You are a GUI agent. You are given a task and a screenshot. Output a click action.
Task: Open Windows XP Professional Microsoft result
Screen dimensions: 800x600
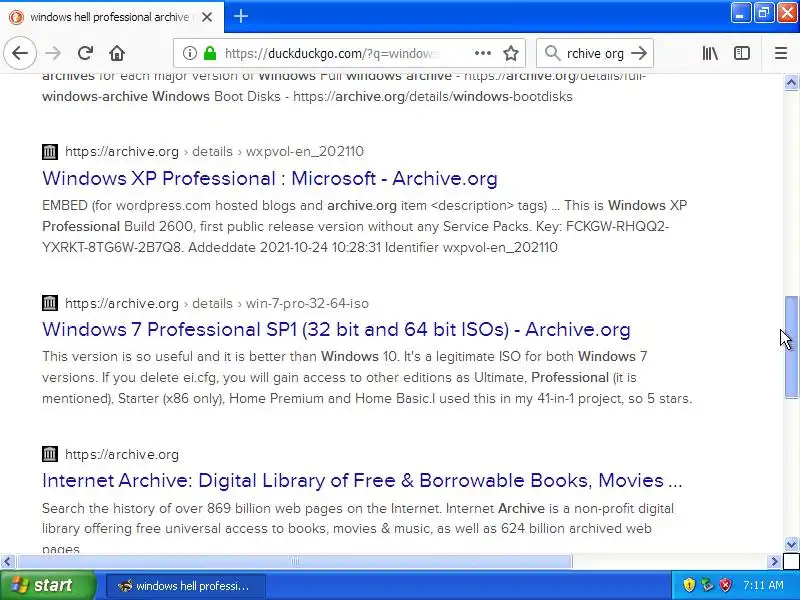(269, 179)
